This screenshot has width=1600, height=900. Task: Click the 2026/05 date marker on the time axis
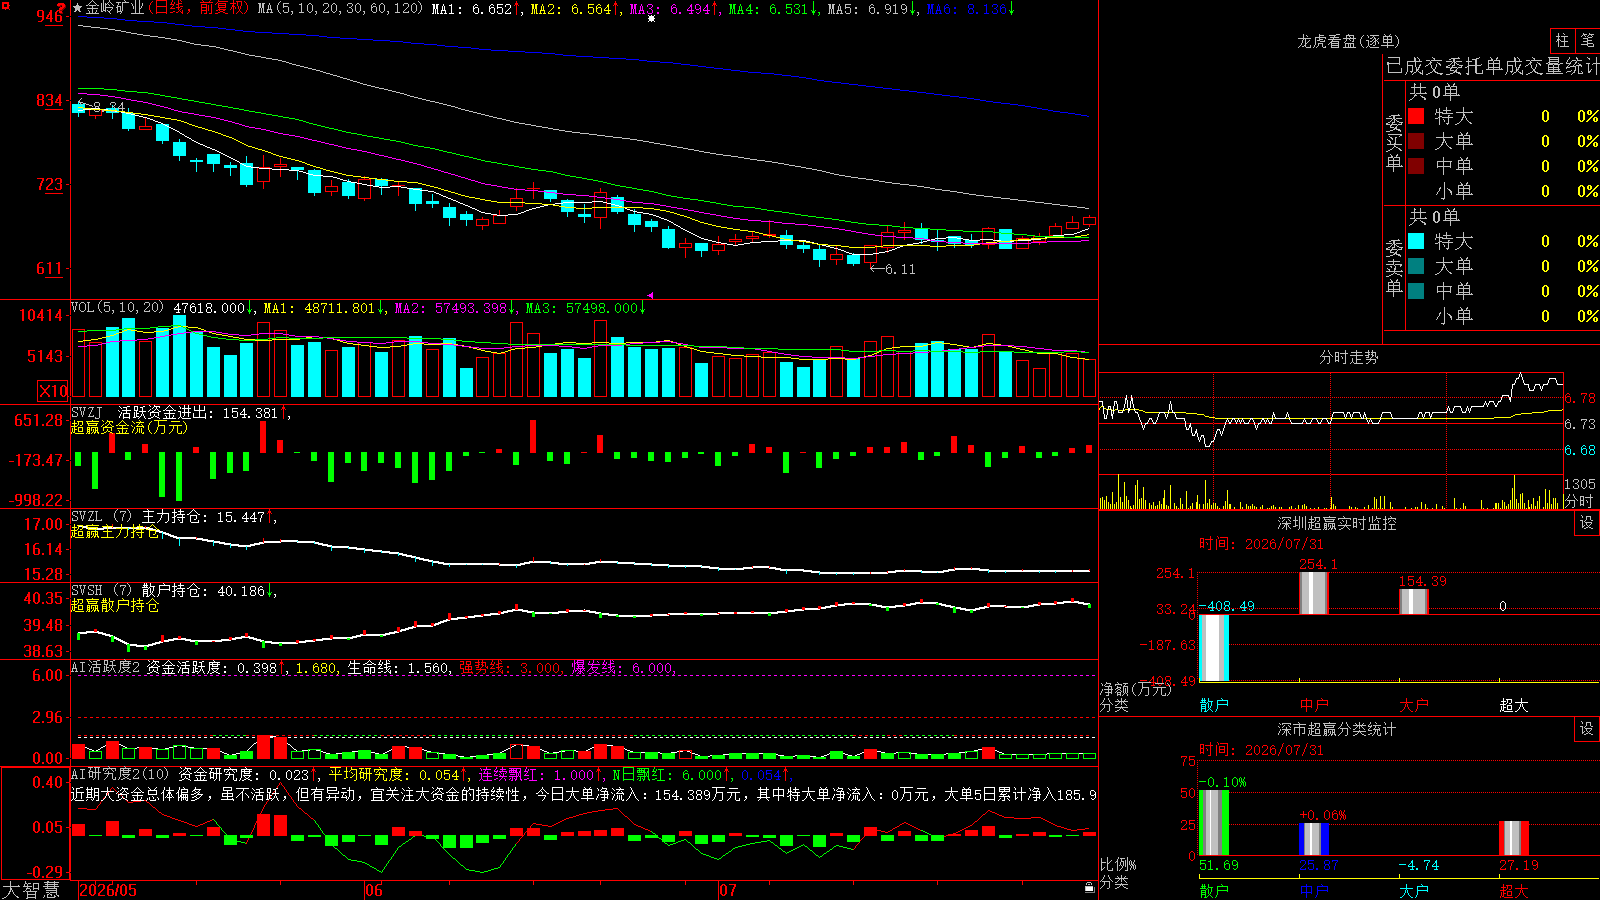(x=108, y=890)
